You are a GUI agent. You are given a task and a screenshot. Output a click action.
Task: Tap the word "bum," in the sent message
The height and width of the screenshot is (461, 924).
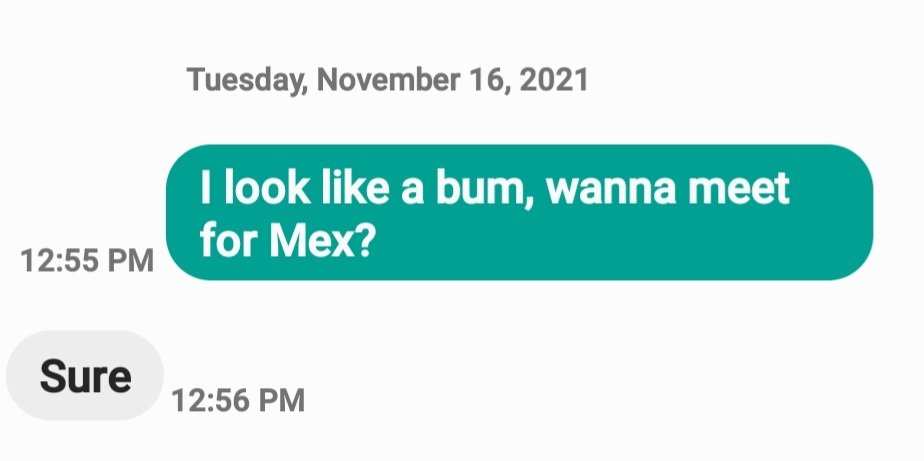point(486,188)
